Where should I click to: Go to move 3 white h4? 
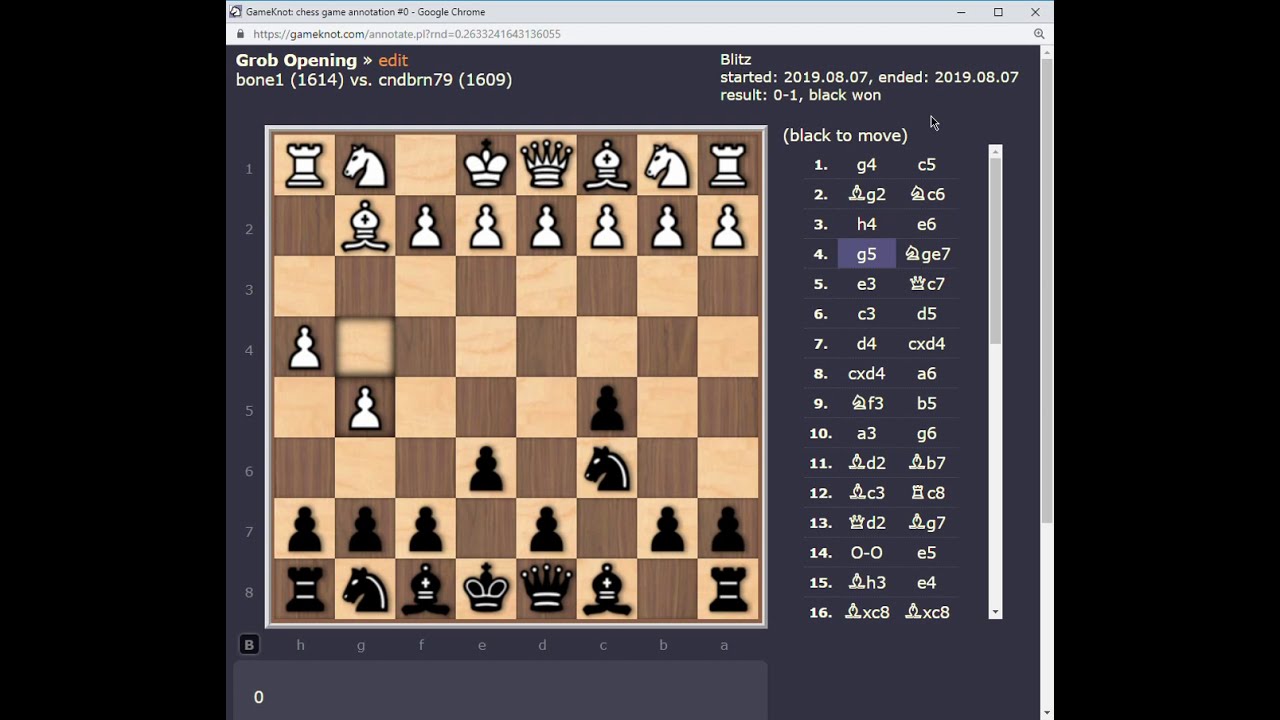[866, 224]
